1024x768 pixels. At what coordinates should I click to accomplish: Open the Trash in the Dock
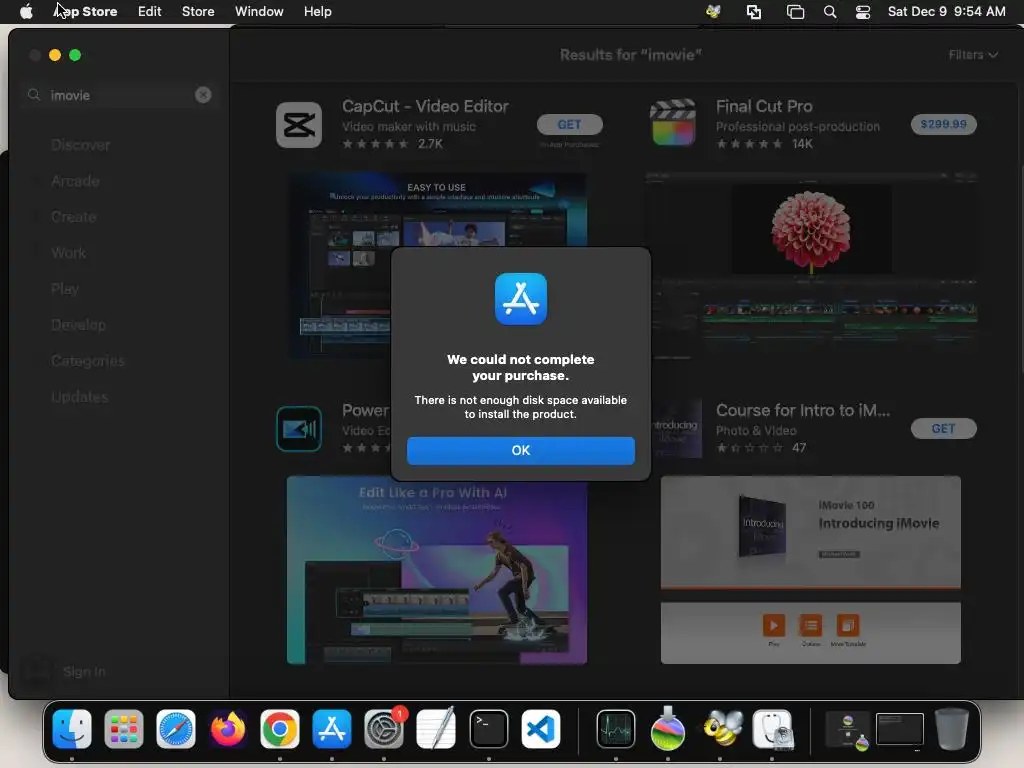pyautogui.click(x=952, y=729)
